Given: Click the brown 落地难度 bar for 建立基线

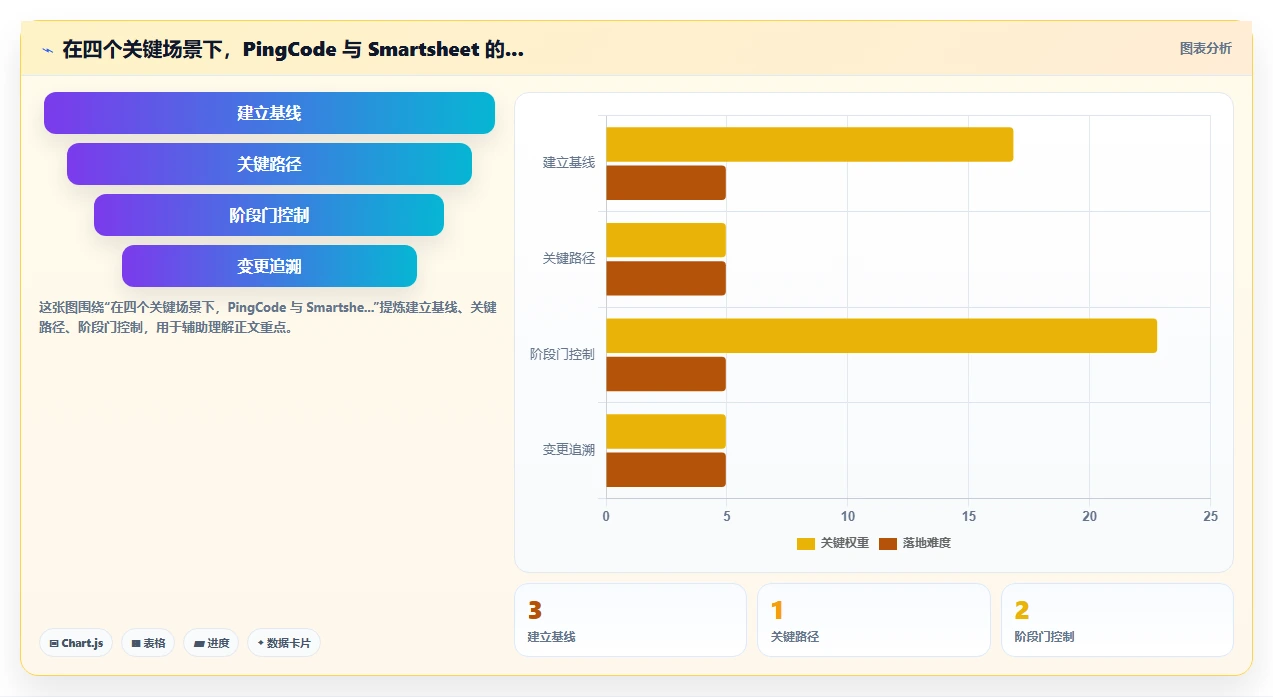Looking at the screenshot, I should pos(666,183).
